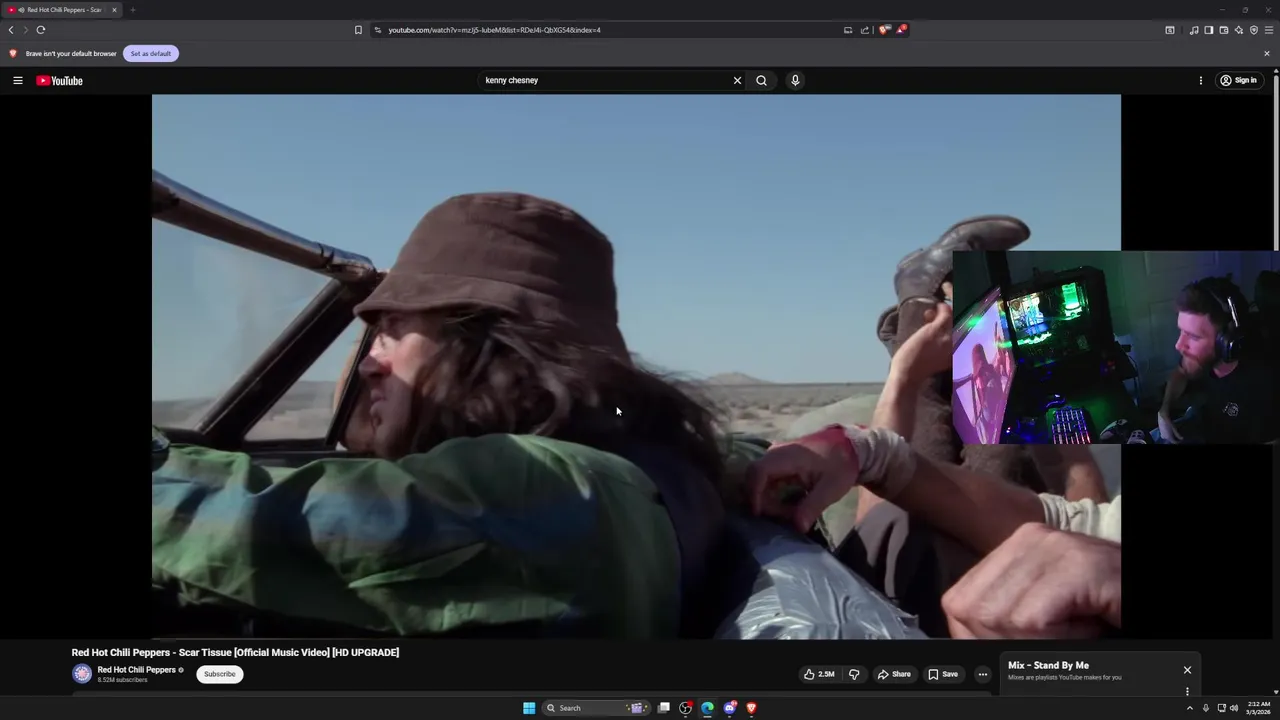The width and height of the screenshot is (1280, 720).
Task: Share this page from address bar icon
Action: point(865,30)
